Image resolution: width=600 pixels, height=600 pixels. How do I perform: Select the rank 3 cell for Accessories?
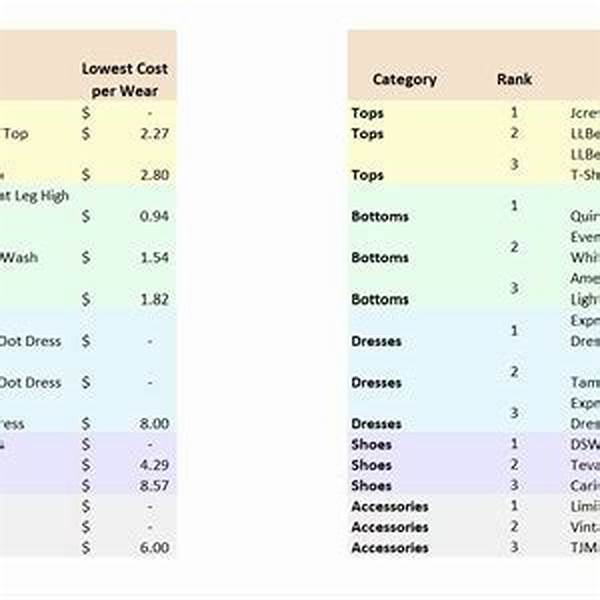pos(514,547)
